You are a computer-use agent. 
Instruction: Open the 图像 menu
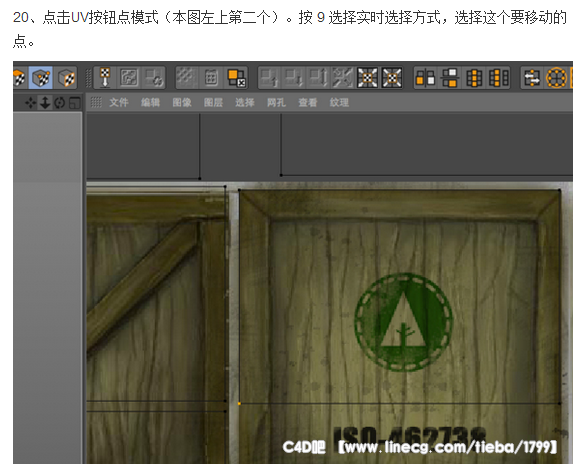(x=182, y=102)
